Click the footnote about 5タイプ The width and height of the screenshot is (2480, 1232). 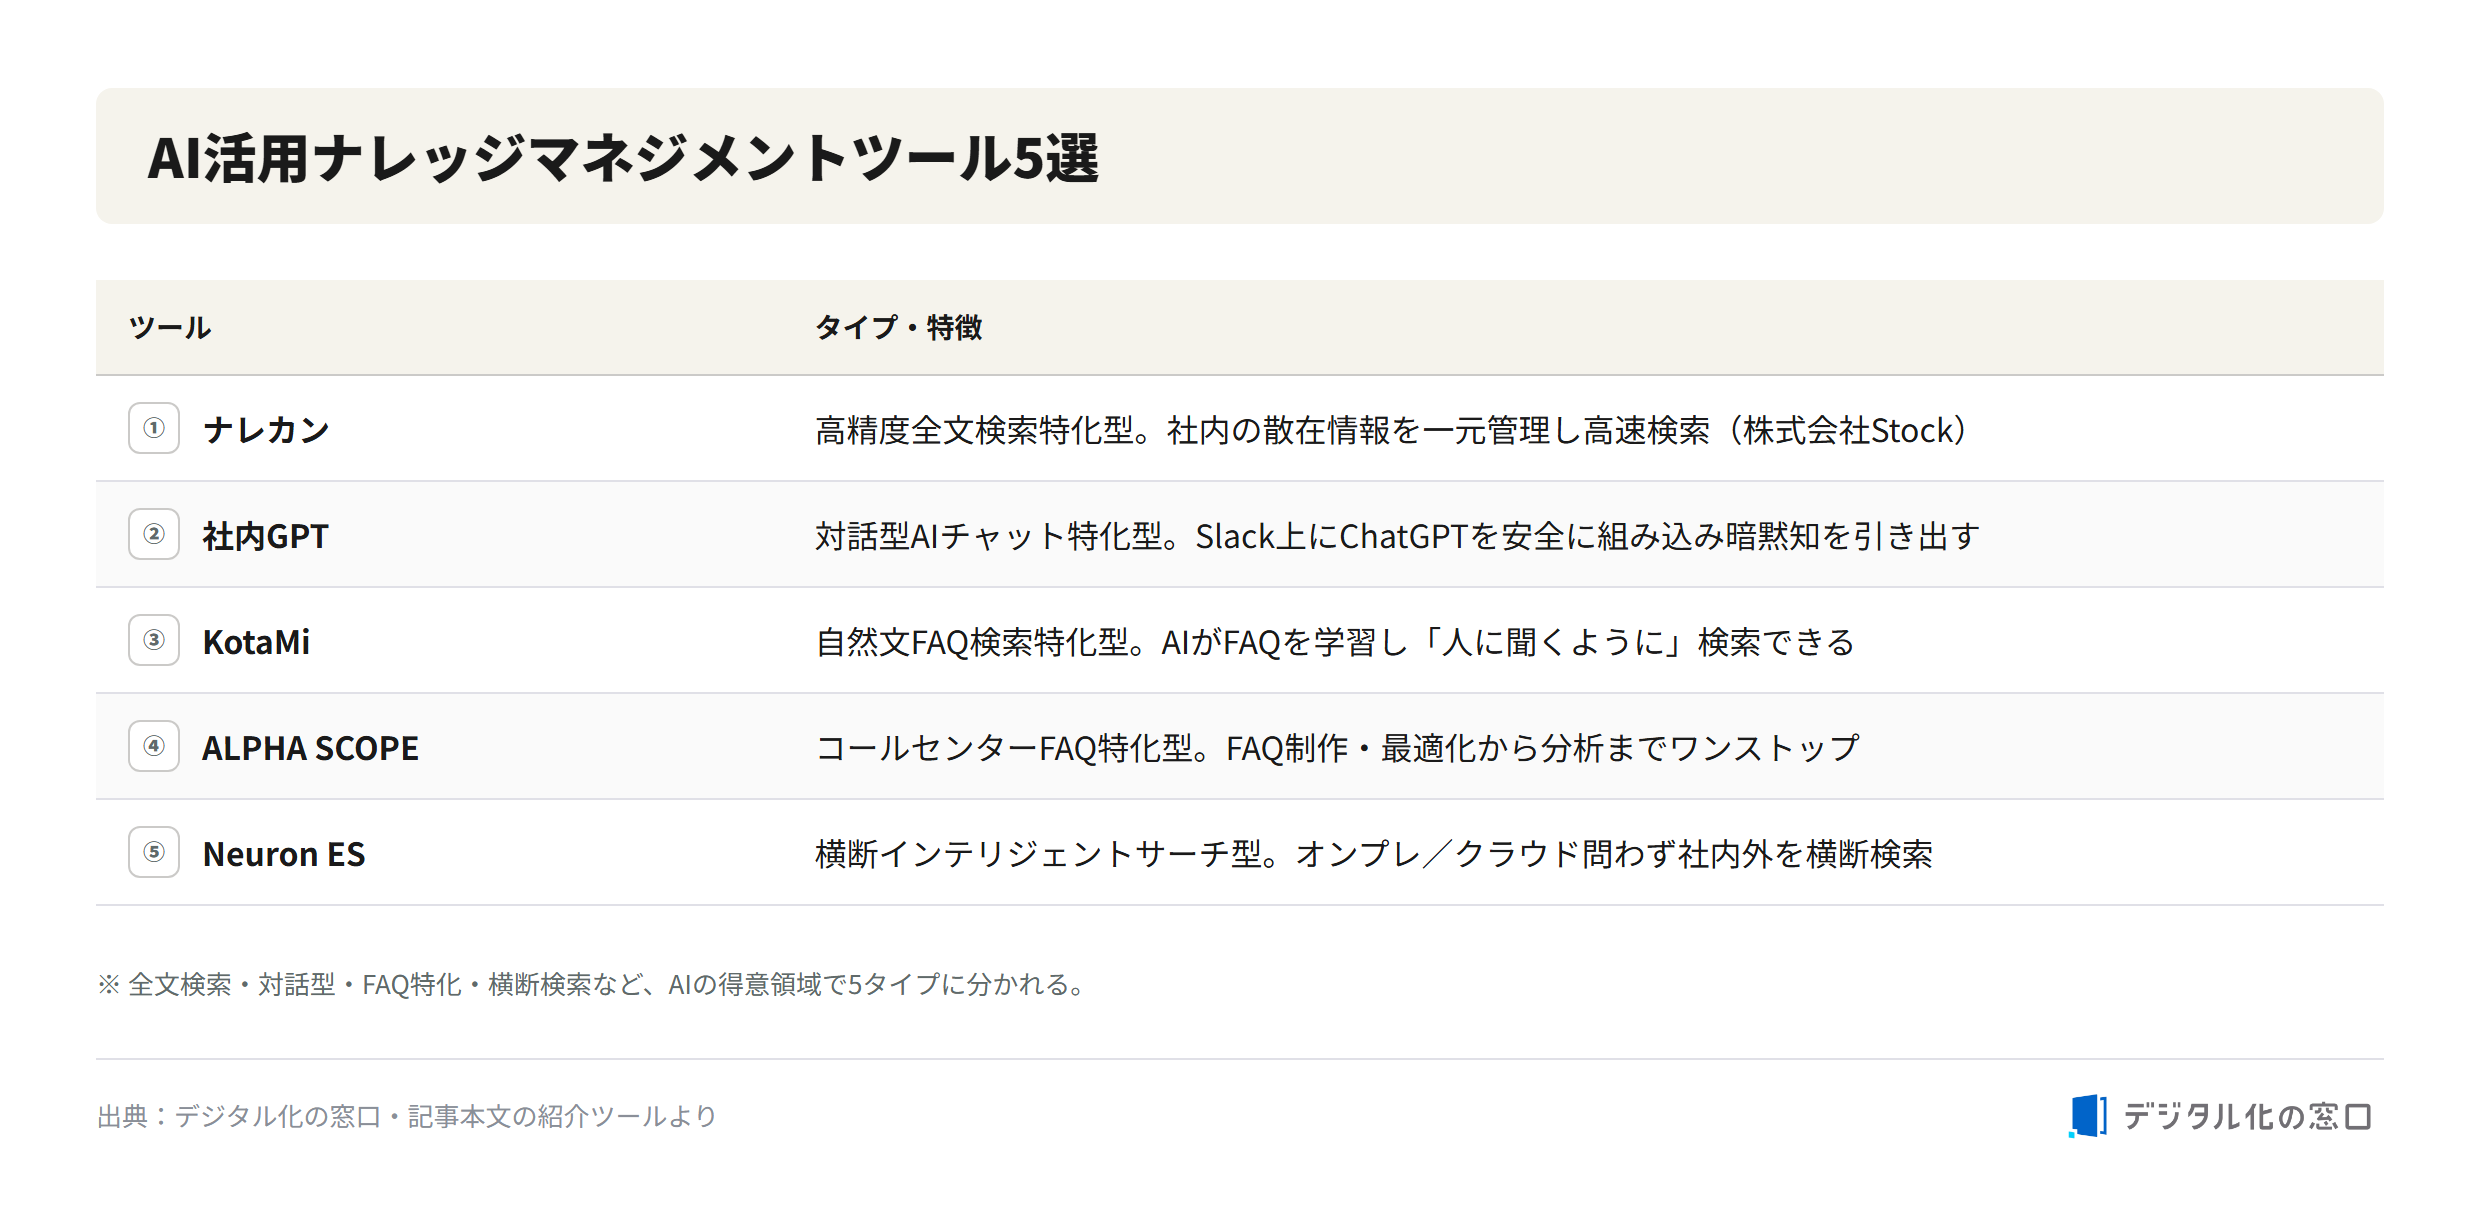point(592,985)
